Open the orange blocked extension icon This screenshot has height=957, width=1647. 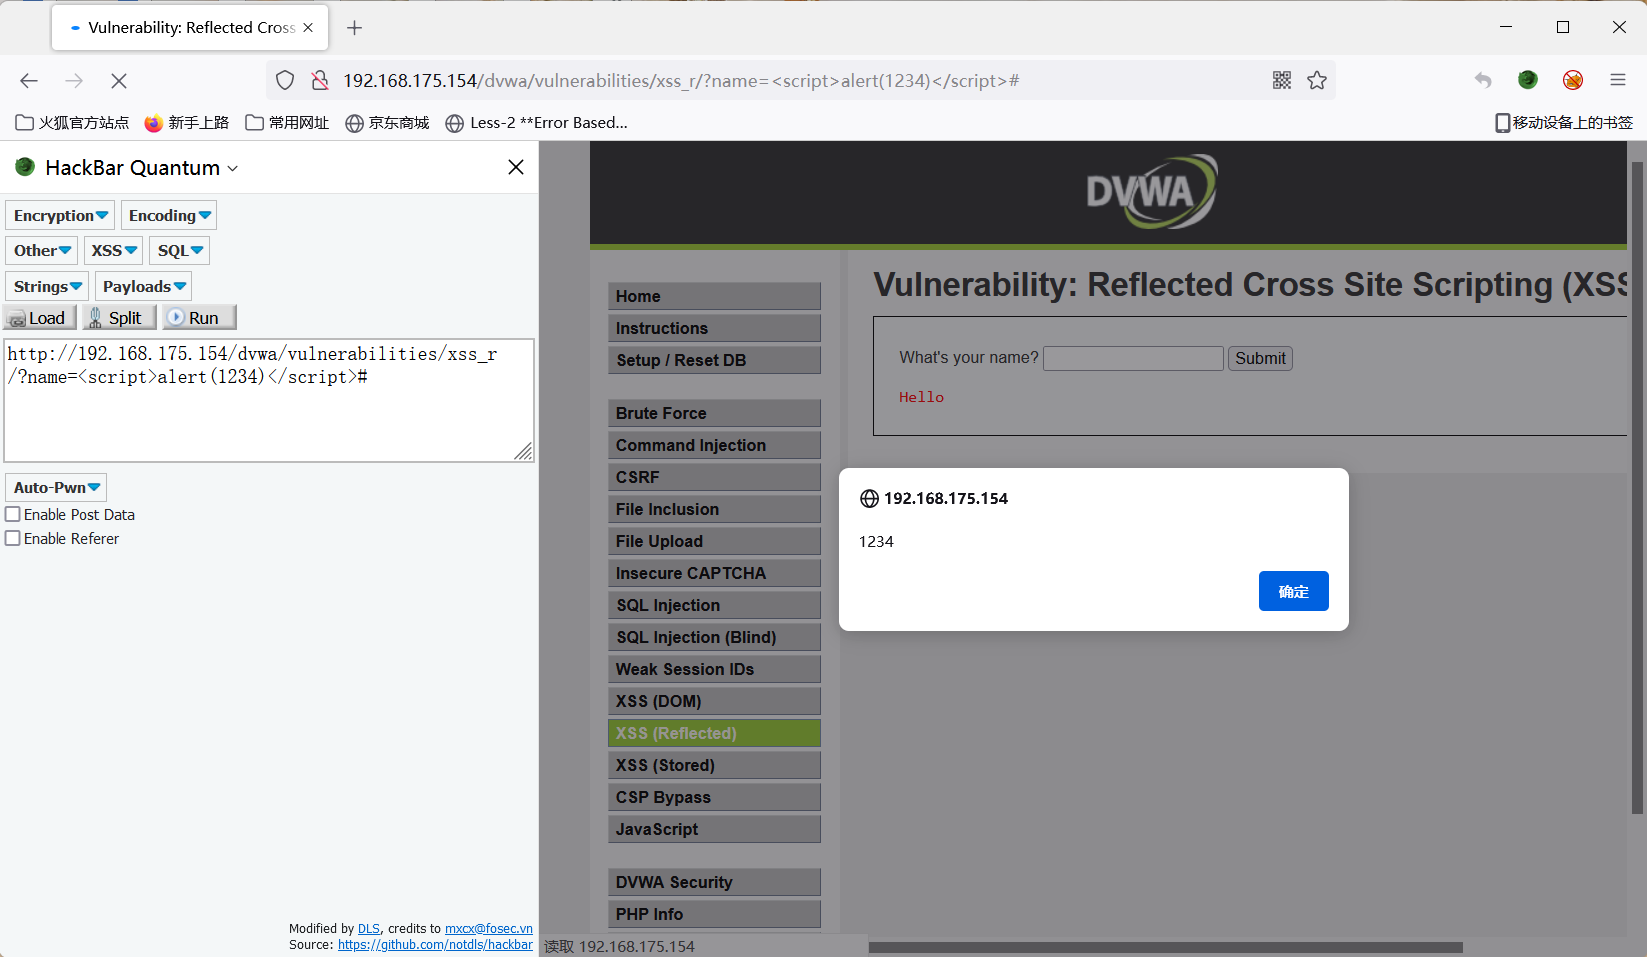coord(1573,80)
